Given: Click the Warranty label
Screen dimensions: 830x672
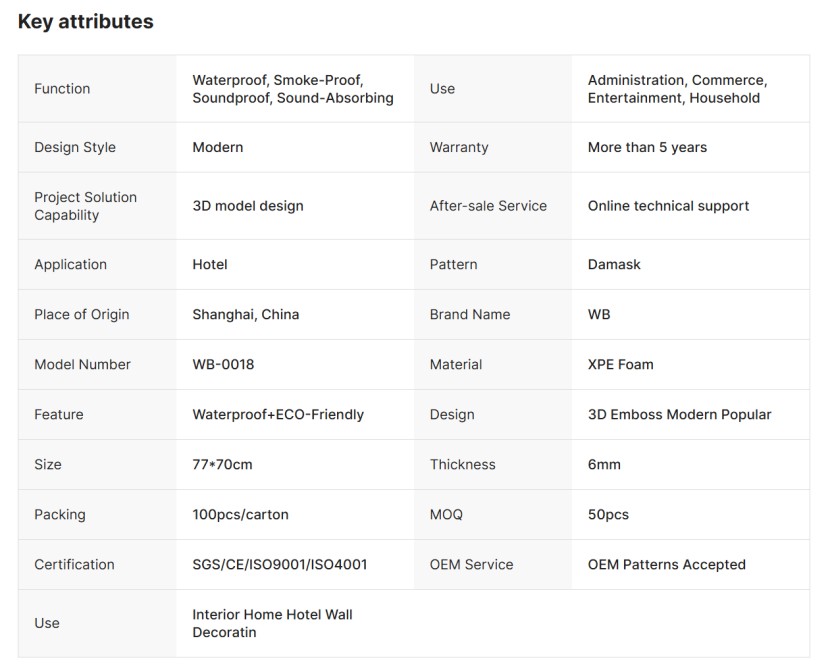Looking at the screenshot, I should click(x=459, y=147).
